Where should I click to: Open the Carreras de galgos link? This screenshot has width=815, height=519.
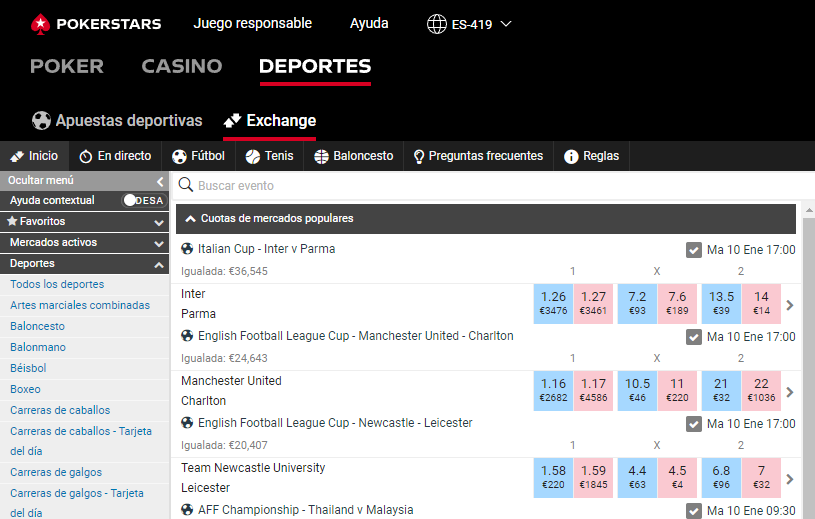pyautogui.click(x=56, y=472)
